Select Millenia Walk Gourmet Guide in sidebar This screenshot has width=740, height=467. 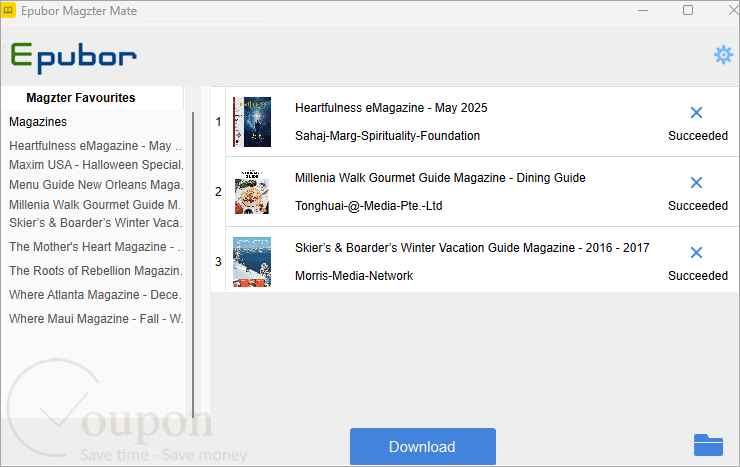click(95, 205)
